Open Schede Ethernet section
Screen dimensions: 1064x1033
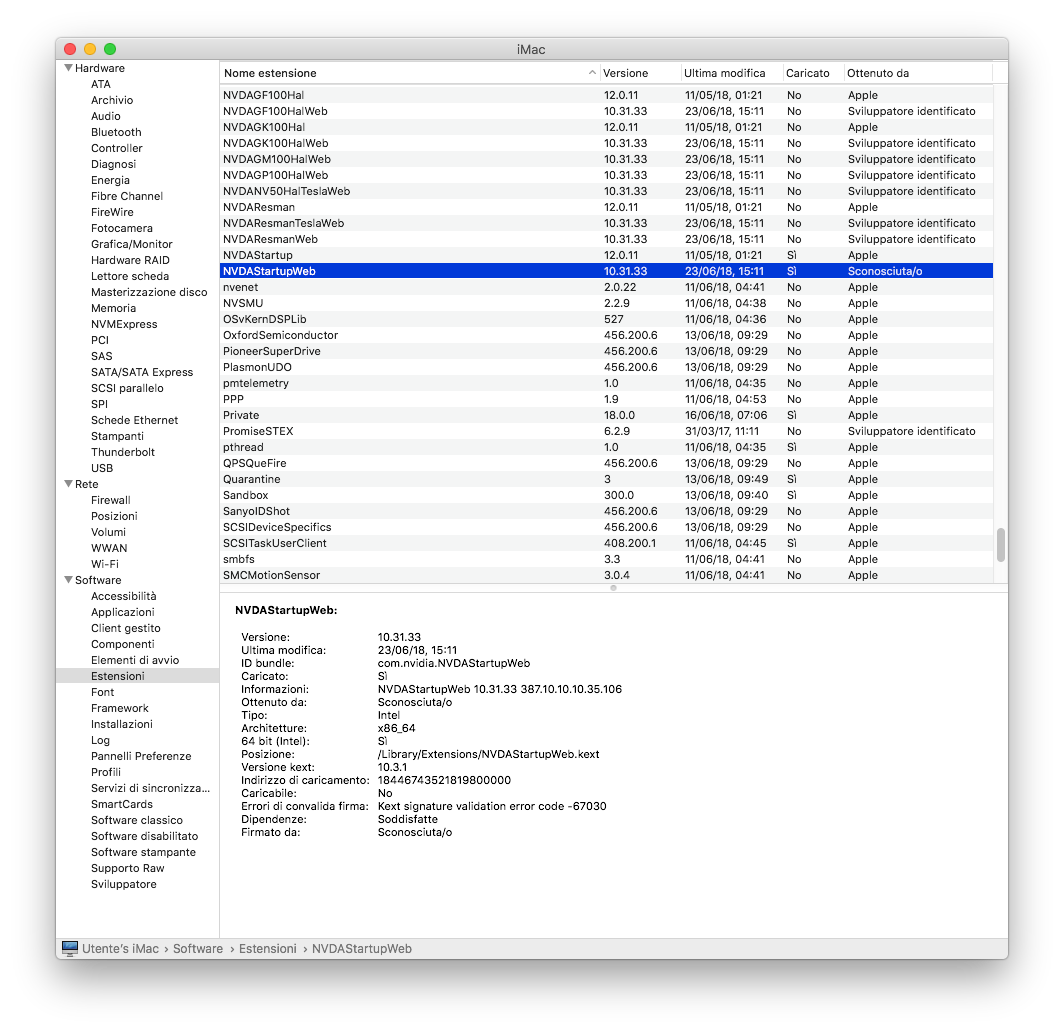[134, 420]
